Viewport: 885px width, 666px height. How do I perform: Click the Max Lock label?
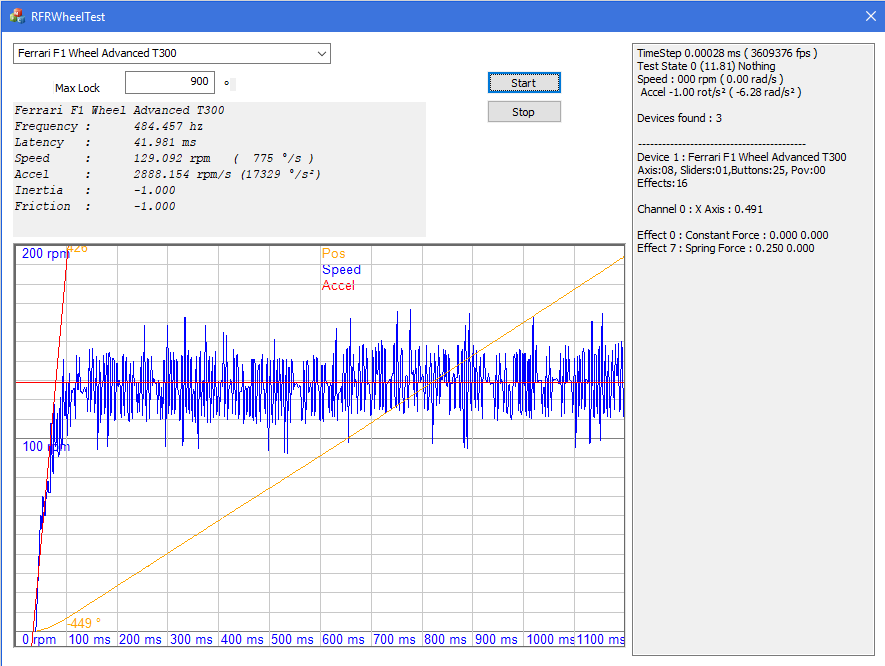tap(77, 88)
